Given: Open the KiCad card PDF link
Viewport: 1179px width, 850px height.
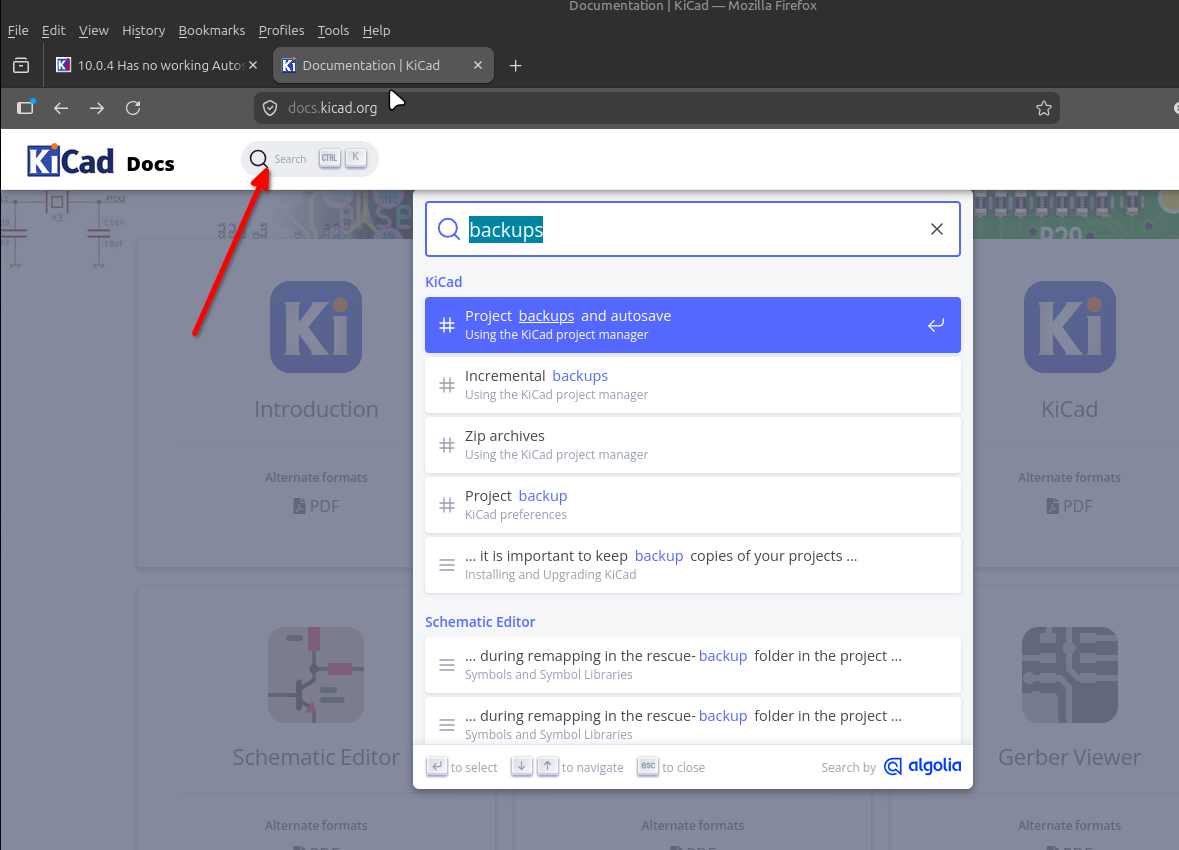Looking at the screenshot, I should [1069, 506].
